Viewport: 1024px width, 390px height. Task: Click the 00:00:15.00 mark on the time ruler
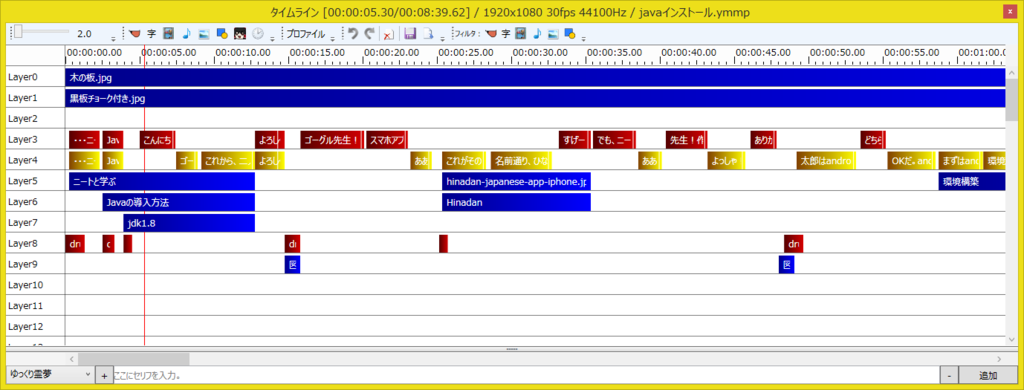point(317,52)
